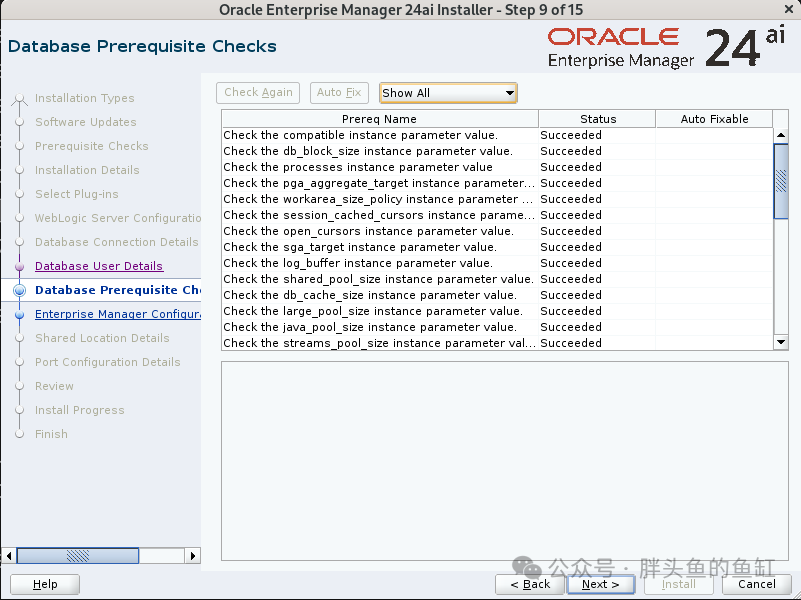Select the db_block_size parameter check row
Viewport: 801px width, 600px height.
coord(497,151)
